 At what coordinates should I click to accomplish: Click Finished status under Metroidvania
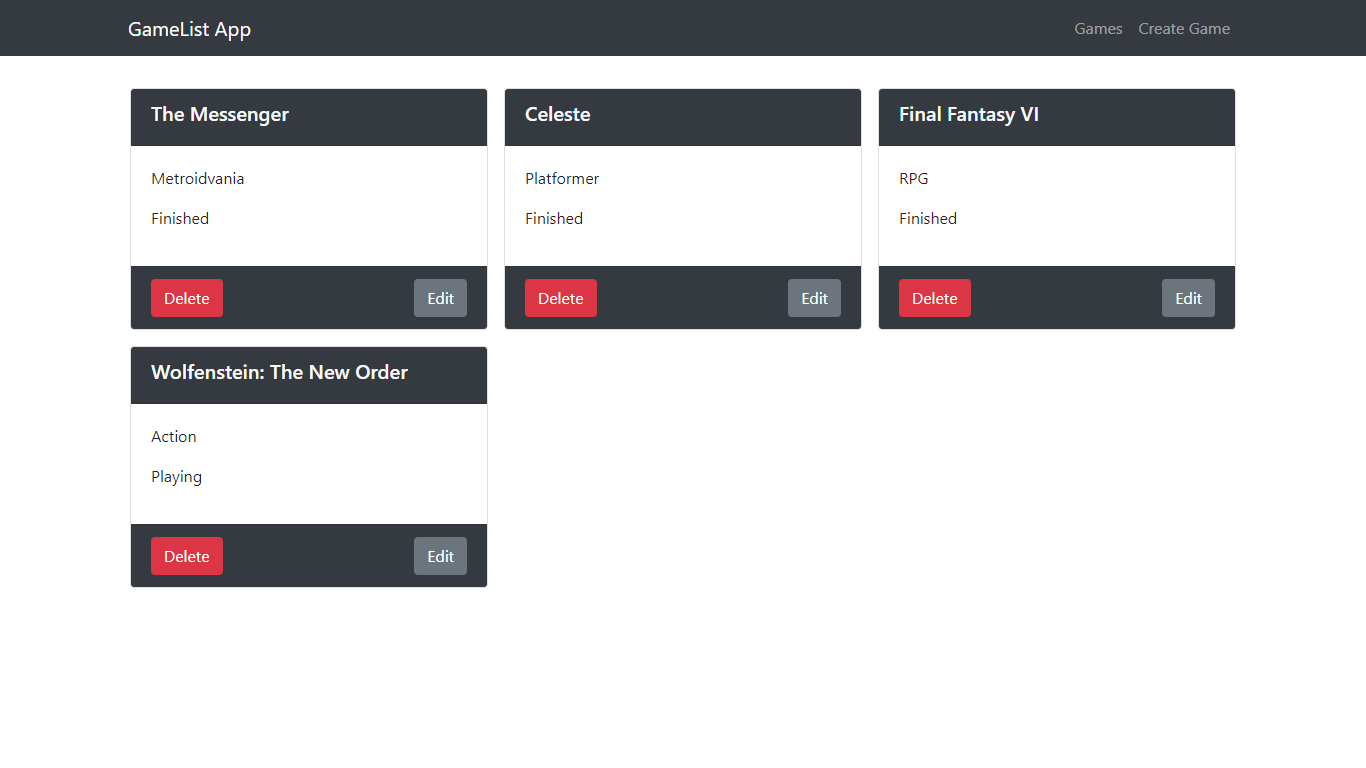coord(180,218)
